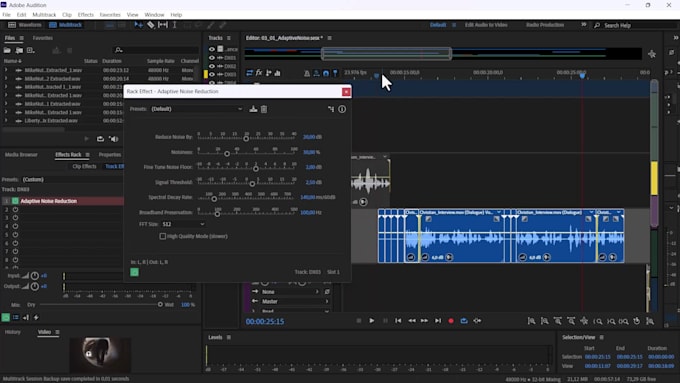The height and width of the screenshot is (383, 680).
Task: Toggle the green power button in the effect dialog
Action: pos(134,272)
